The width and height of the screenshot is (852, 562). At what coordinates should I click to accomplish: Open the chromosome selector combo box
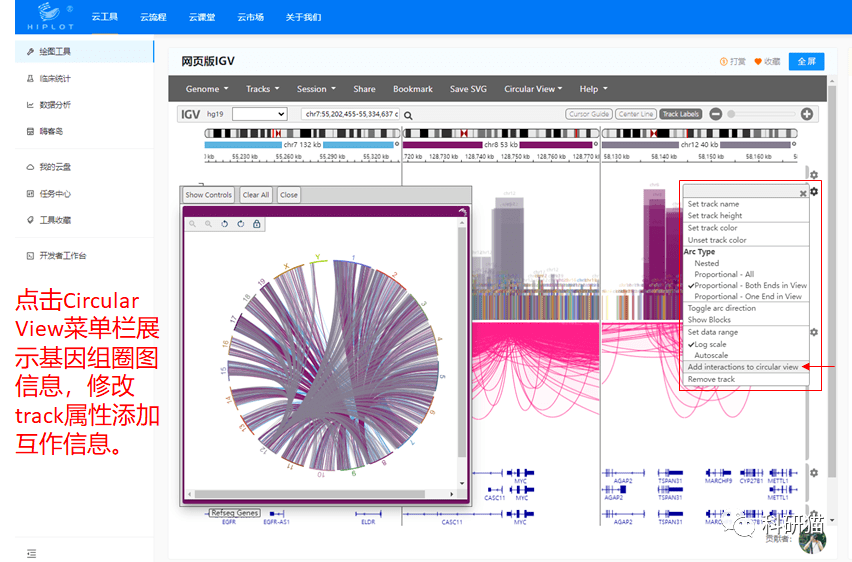tap(259, 115)
